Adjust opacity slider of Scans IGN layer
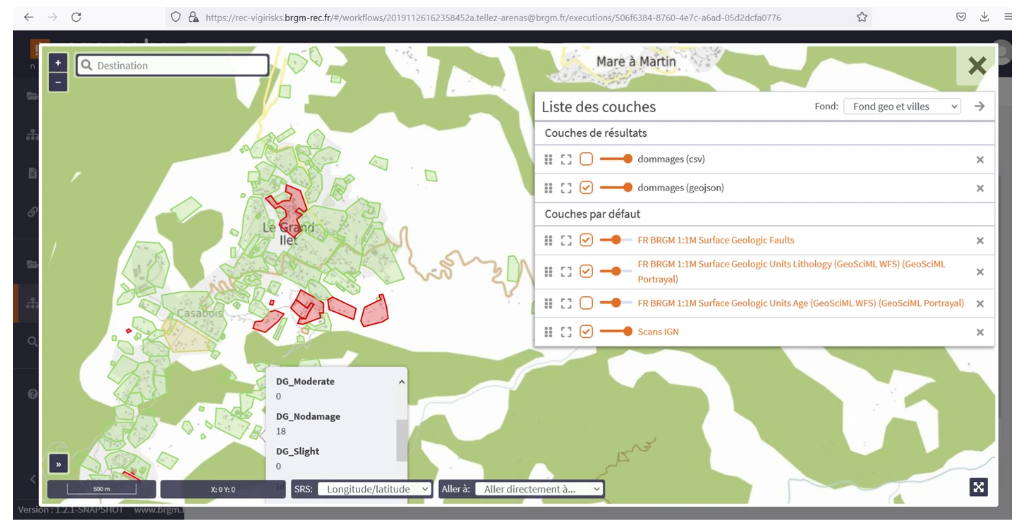This screenshot has width=1027, height=531. (616, 332)
